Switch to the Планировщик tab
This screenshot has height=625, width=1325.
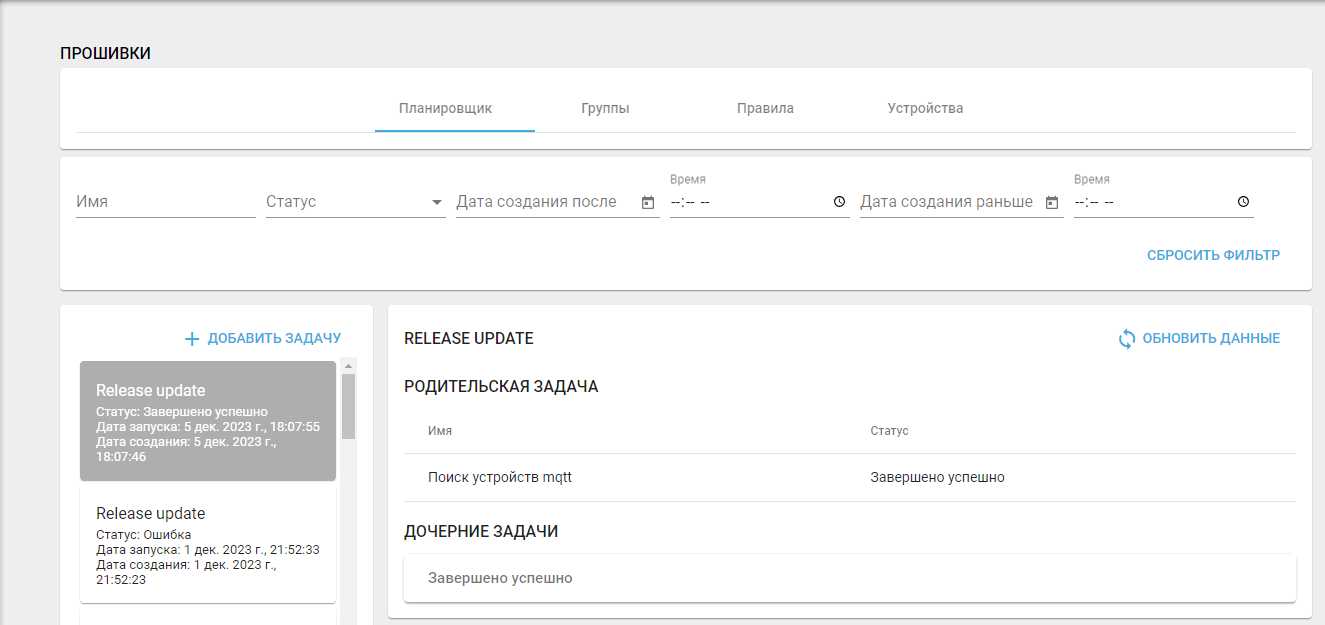click(445, 108)
